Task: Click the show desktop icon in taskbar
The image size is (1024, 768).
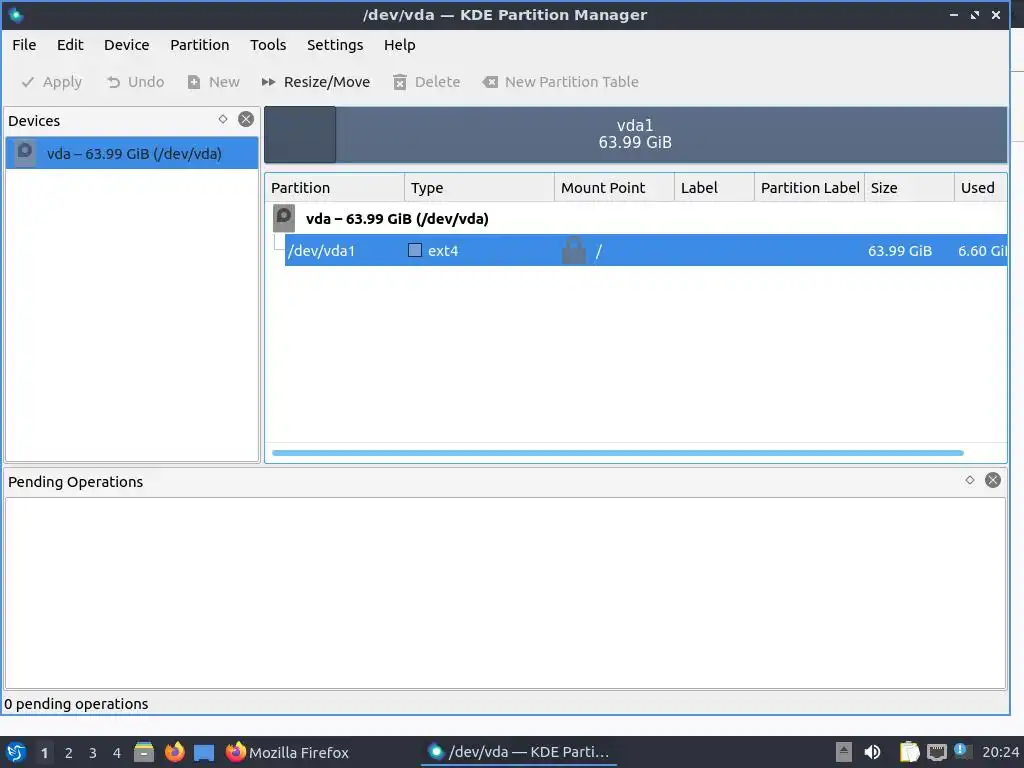Action: 204,752
